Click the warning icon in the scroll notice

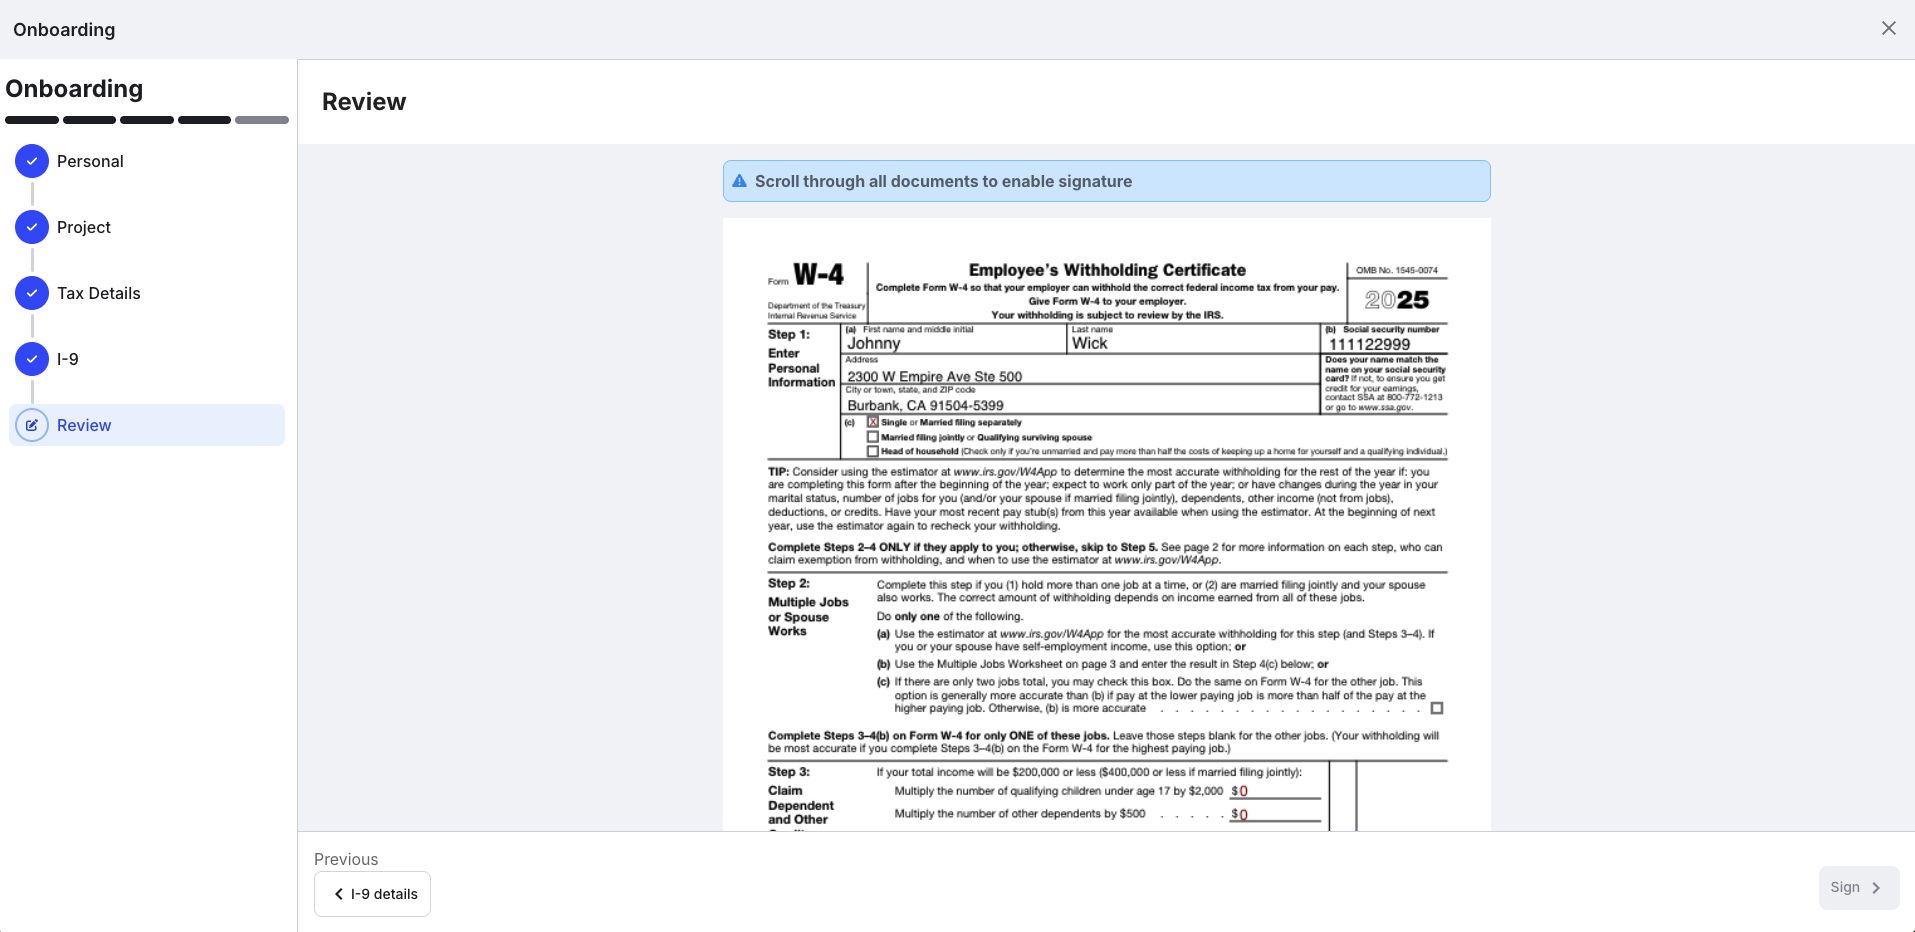coord(740,181)
